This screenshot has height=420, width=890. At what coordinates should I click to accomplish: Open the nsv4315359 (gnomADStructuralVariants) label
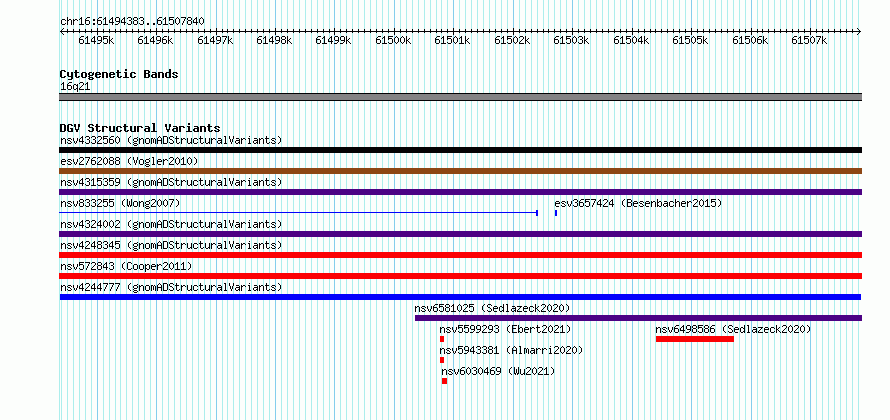coord(171,182)
